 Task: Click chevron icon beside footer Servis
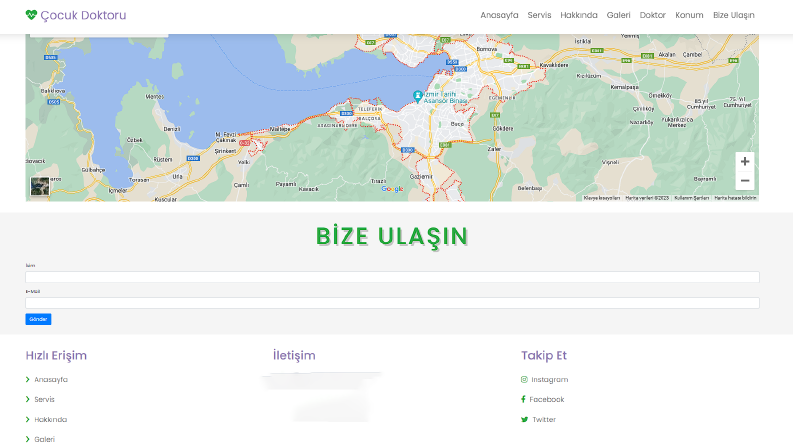coord(28,399)
